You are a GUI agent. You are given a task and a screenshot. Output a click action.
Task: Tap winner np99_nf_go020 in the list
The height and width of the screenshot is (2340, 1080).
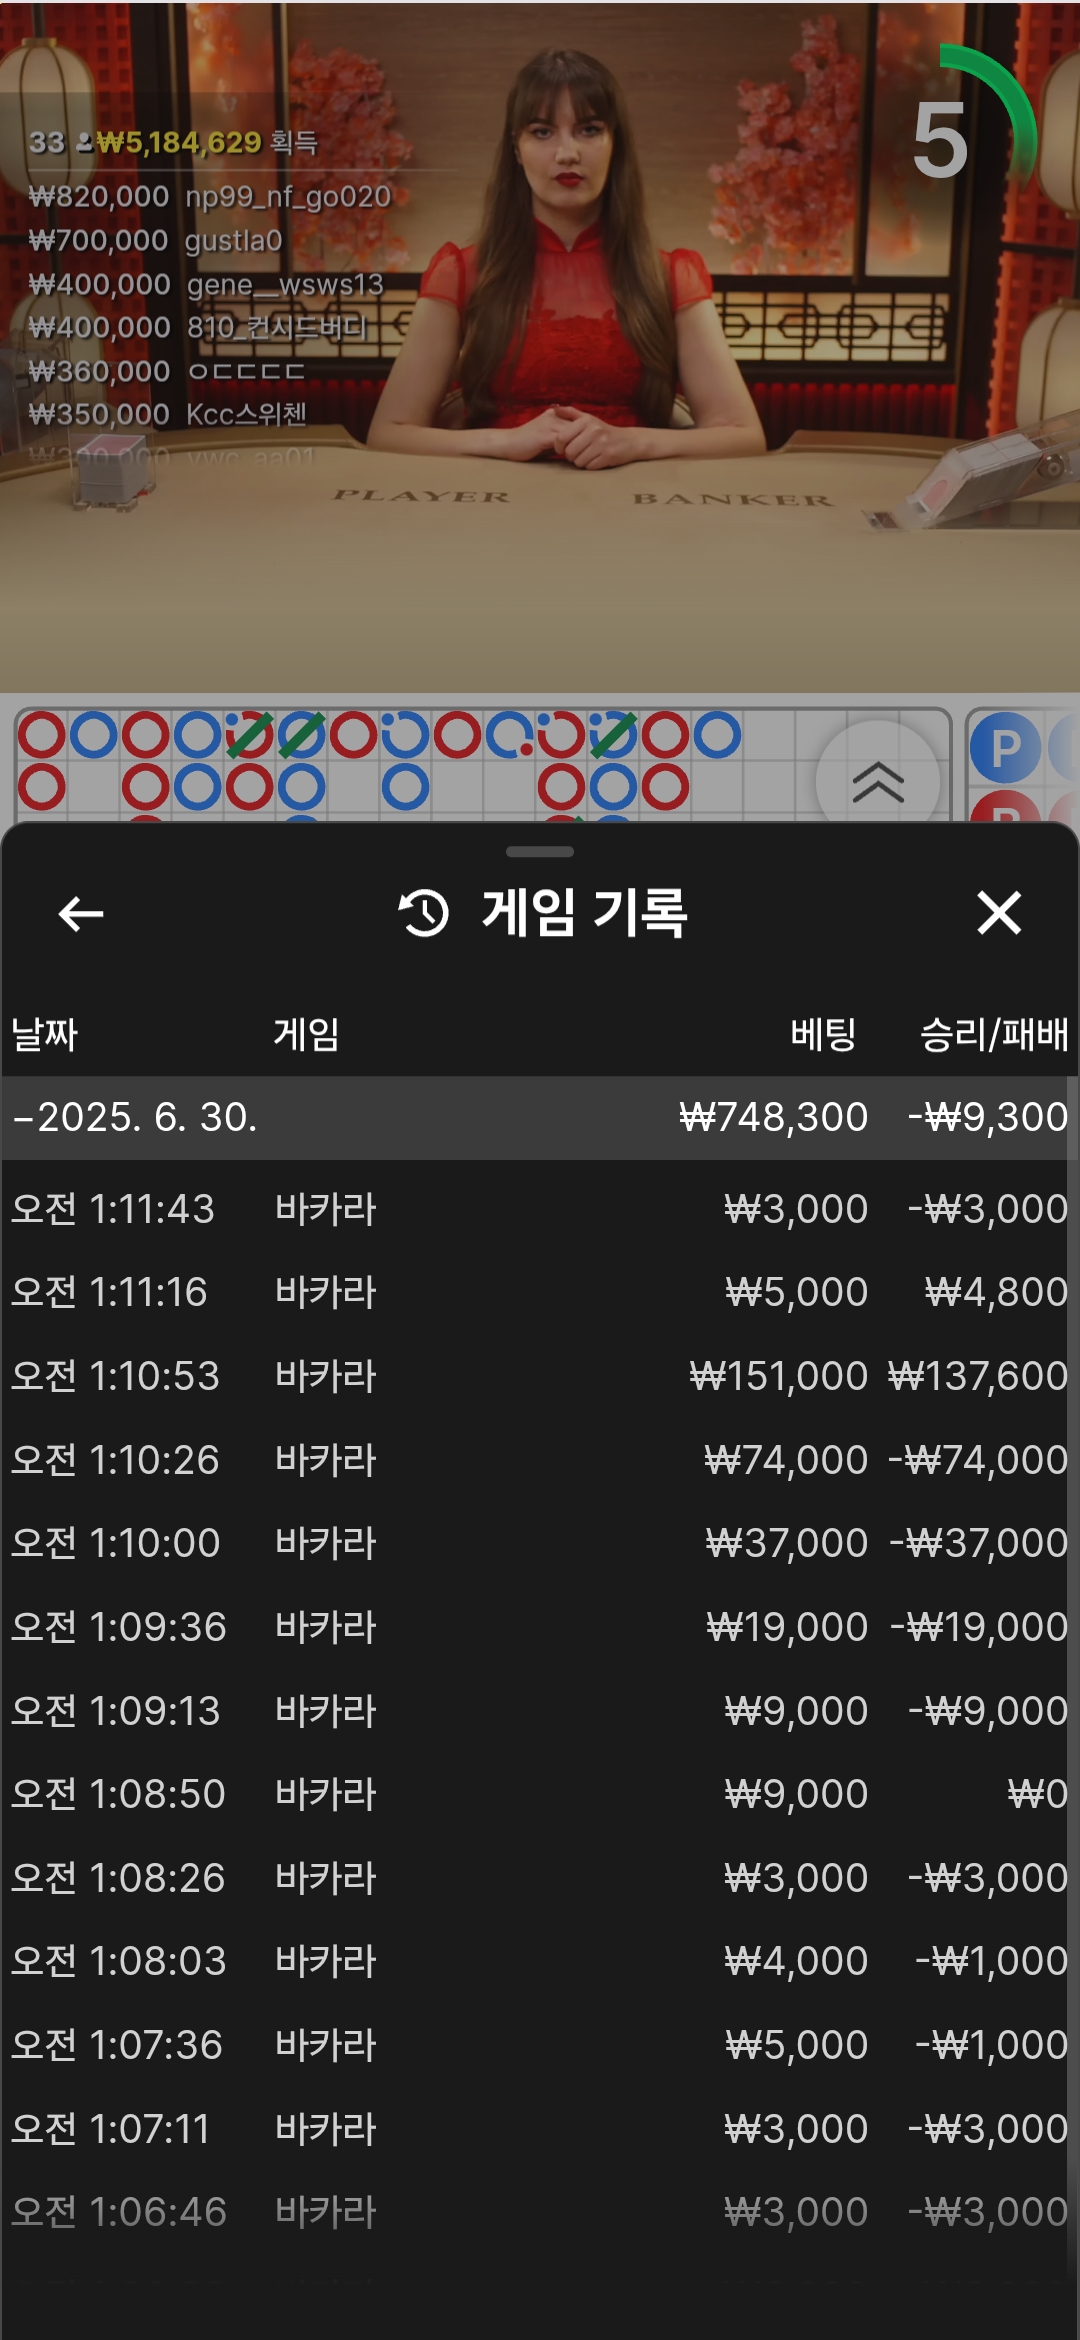288,196
